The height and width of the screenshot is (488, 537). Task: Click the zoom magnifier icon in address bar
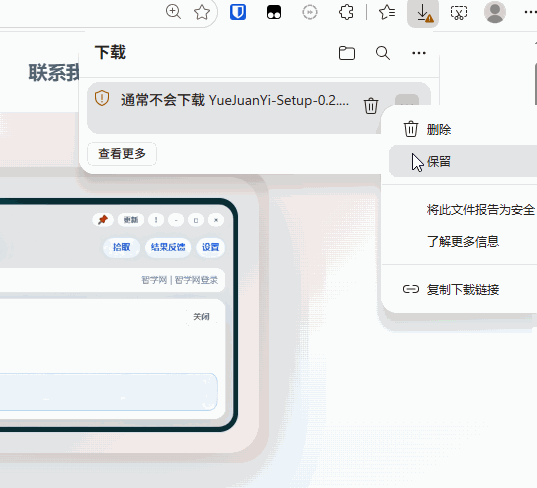pos(173,12)
